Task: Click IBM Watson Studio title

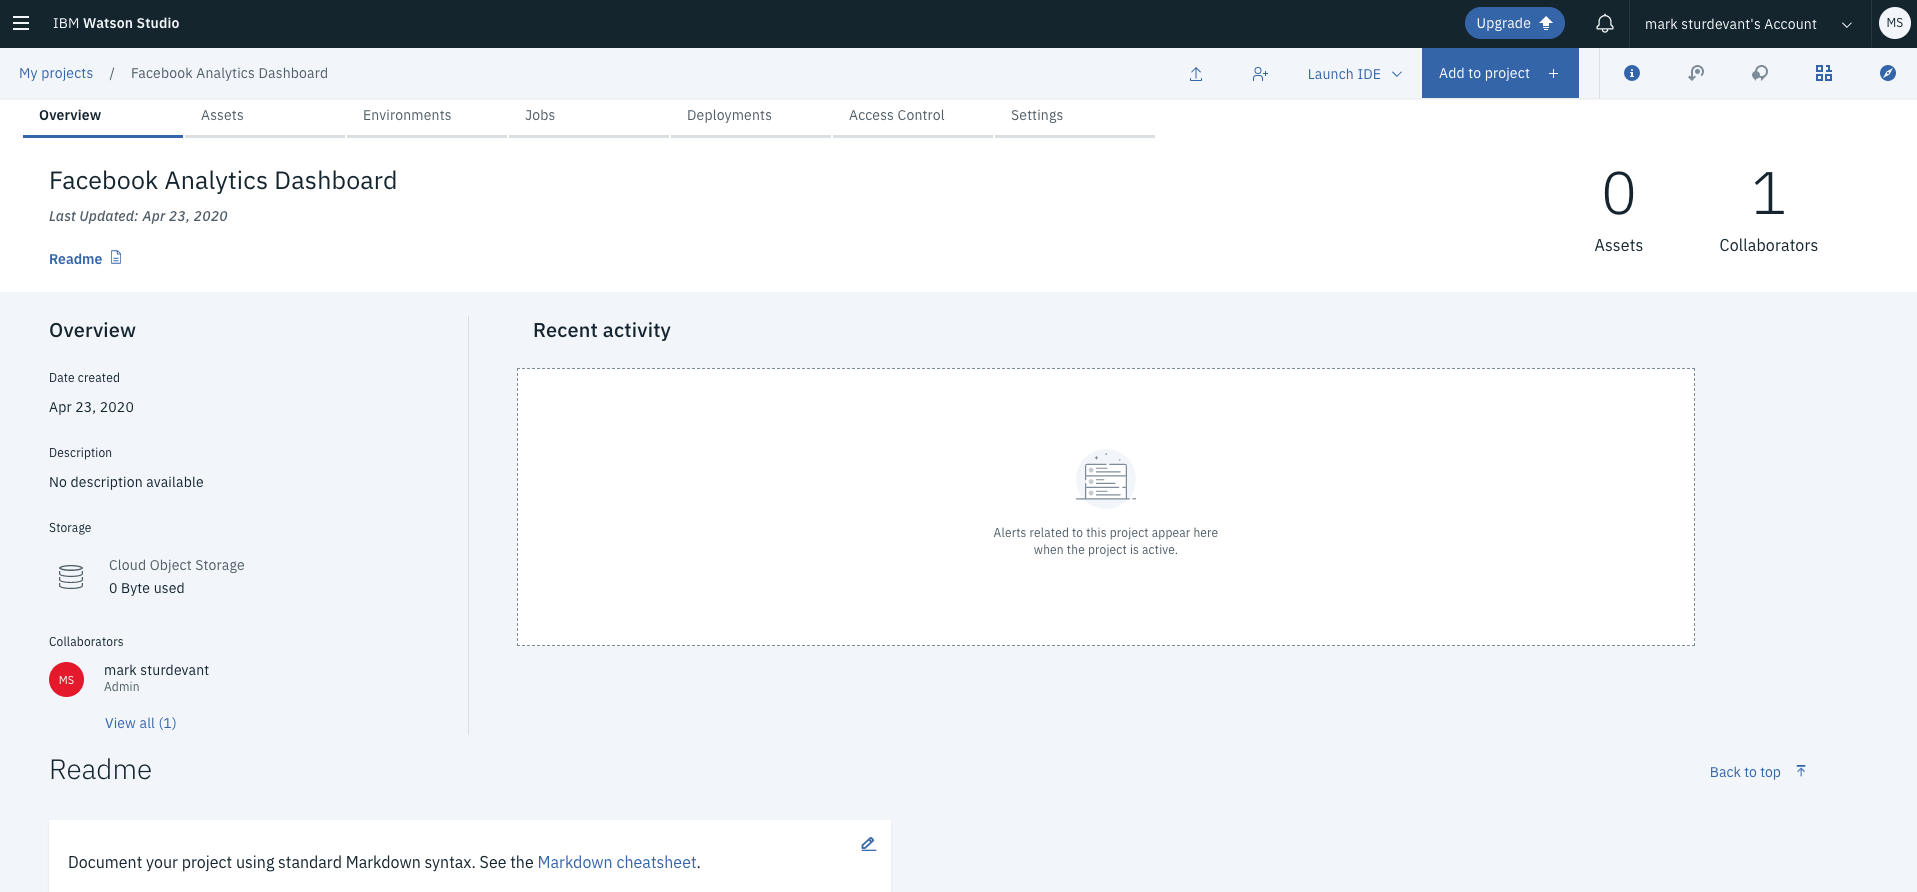Action: tap(116, 23)
